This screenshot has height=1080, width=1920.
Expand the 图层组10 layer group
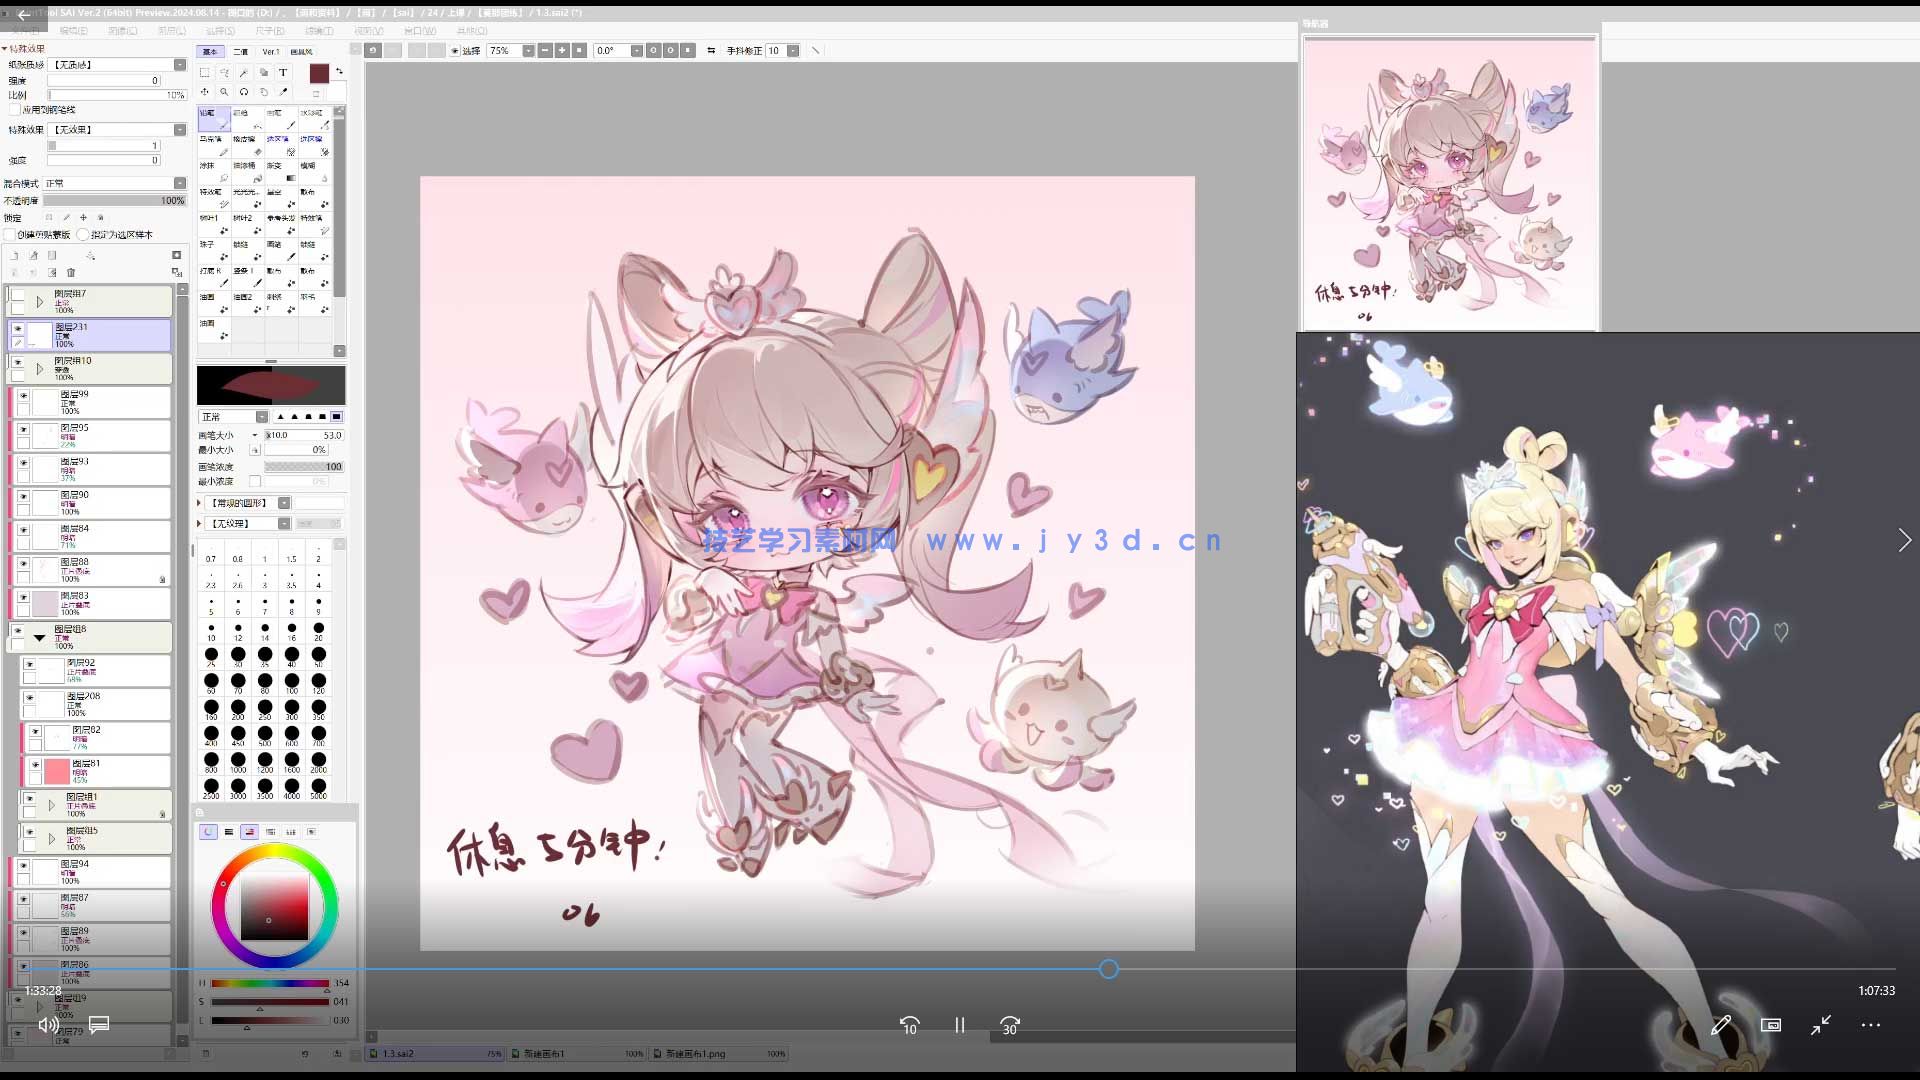click(x=40, y=368)
